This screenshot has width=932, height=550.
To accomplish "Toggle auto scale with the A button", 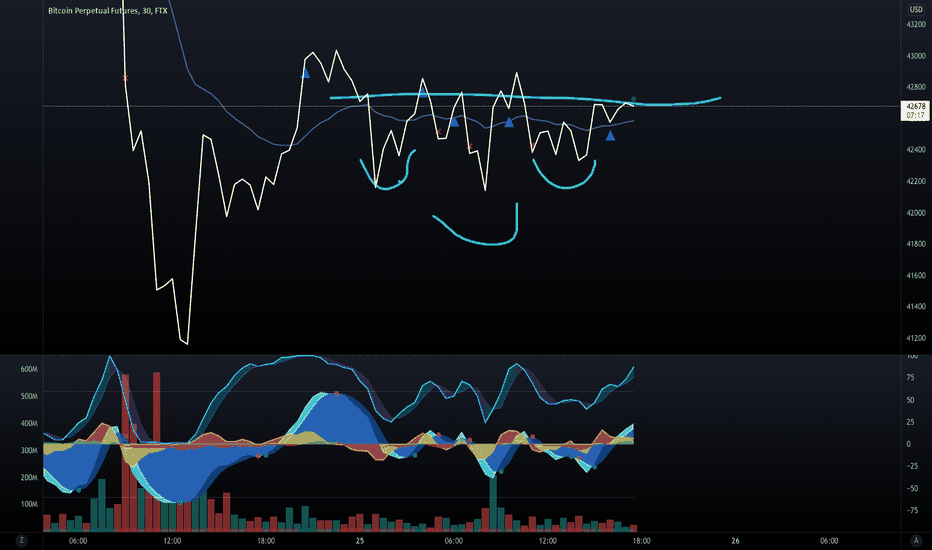I will 916,540.
